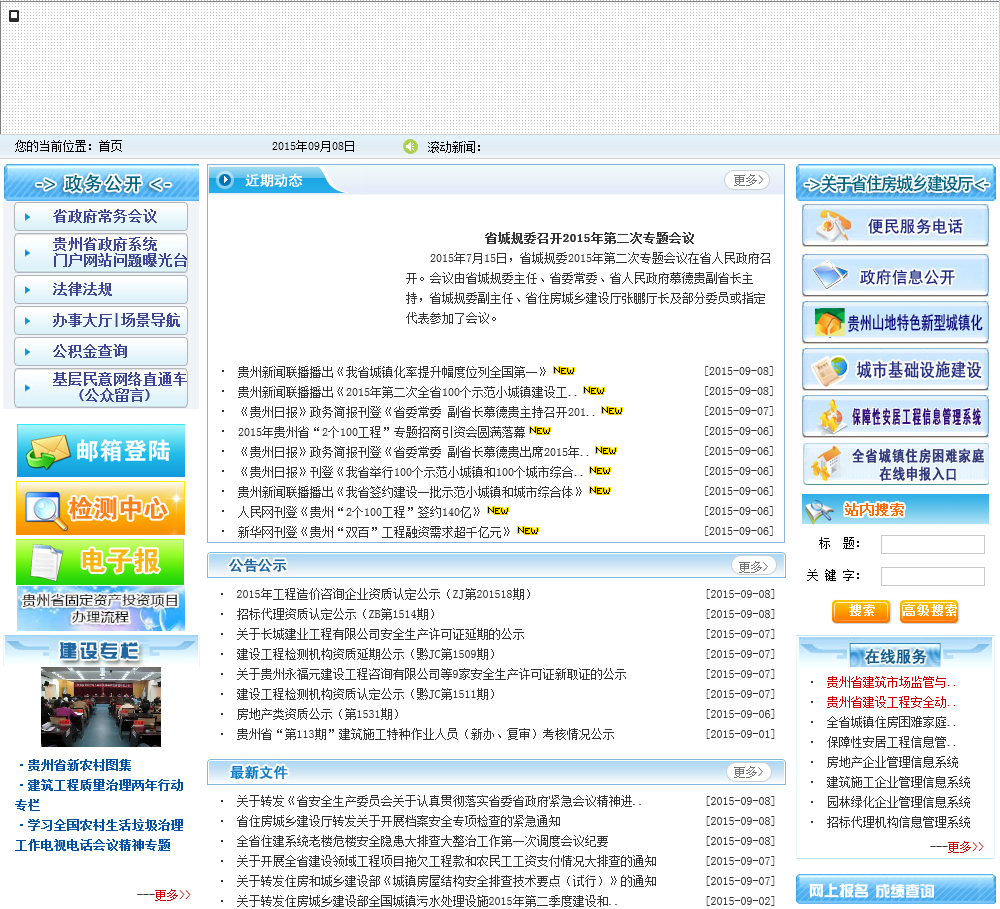Open headline 省城规委召开2015年第二次专题会议

(589, 239)
